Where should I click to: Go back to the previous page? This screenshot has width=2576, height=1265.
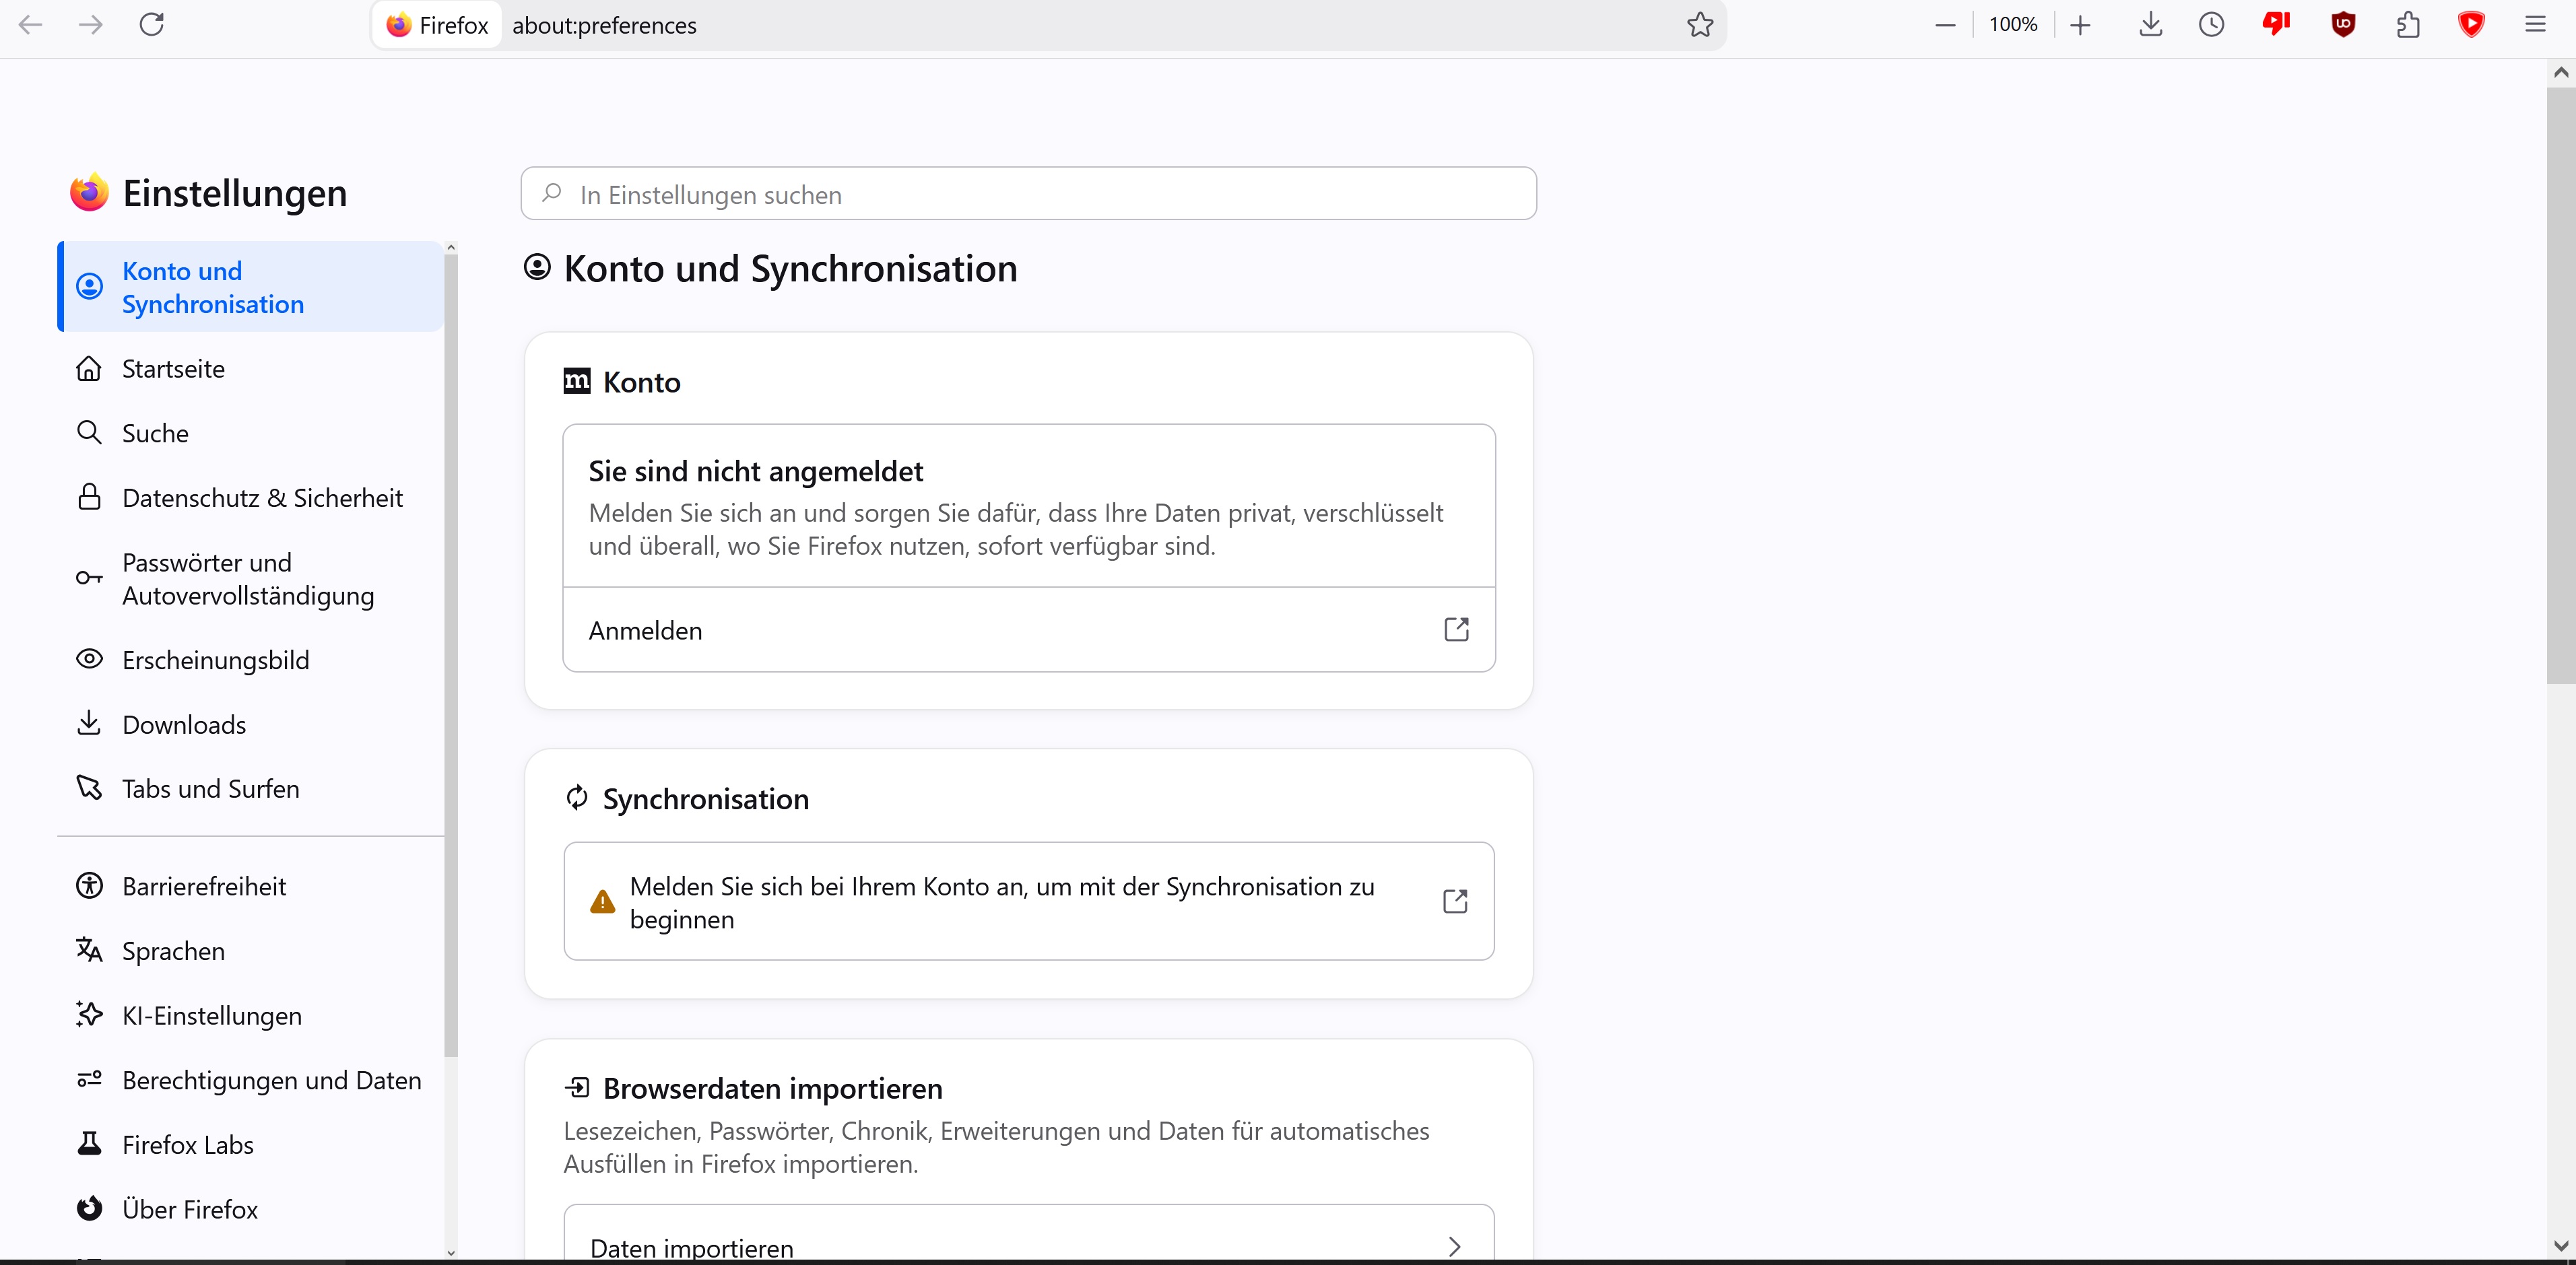point(31,25)
